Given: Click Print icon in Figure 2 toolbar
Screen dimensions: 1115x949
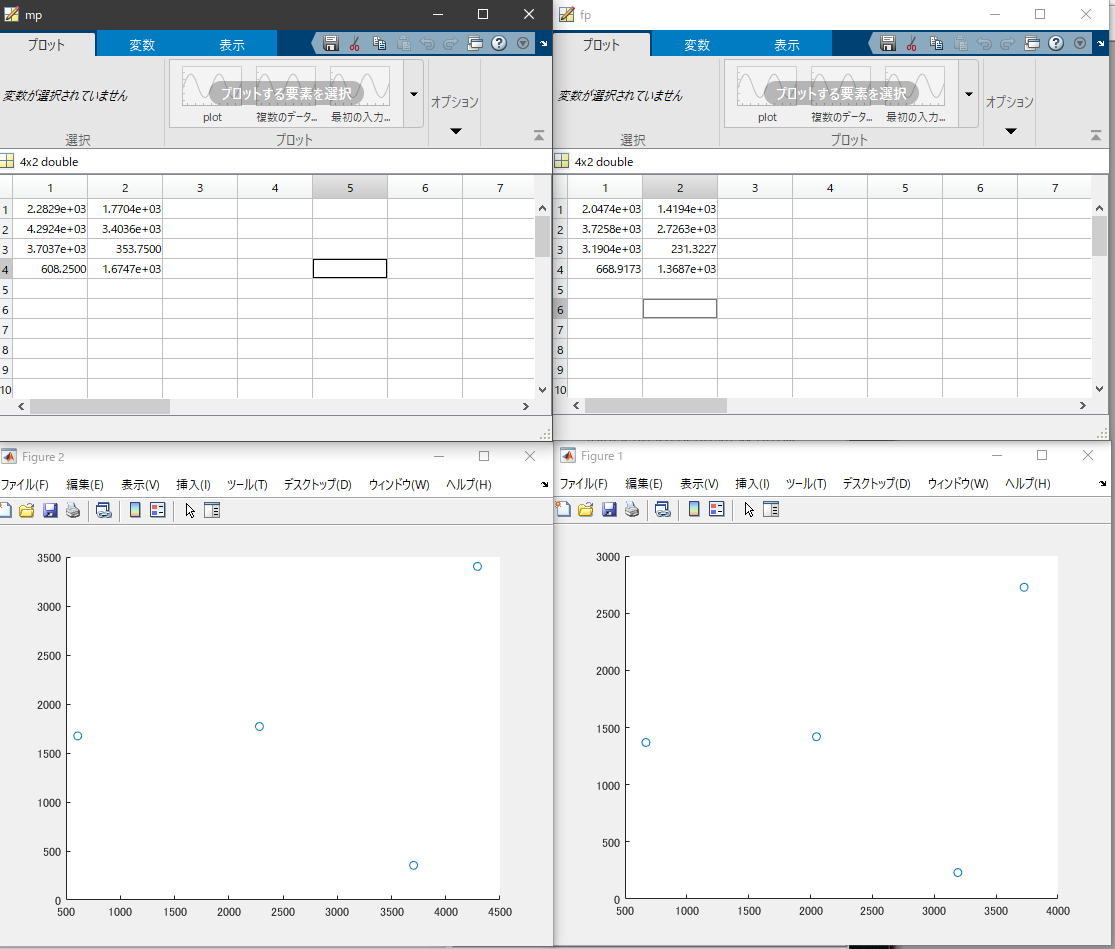Looking at the screenshot, I should [x=73, y=510].
